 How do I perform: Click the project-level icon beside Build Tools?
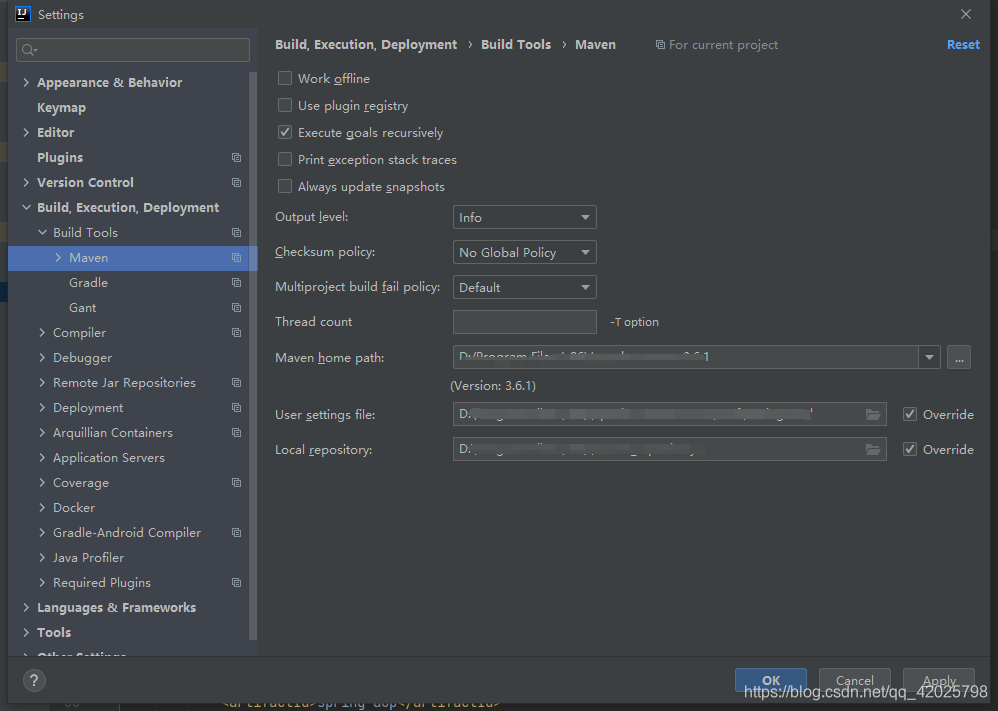click(236, 232)
